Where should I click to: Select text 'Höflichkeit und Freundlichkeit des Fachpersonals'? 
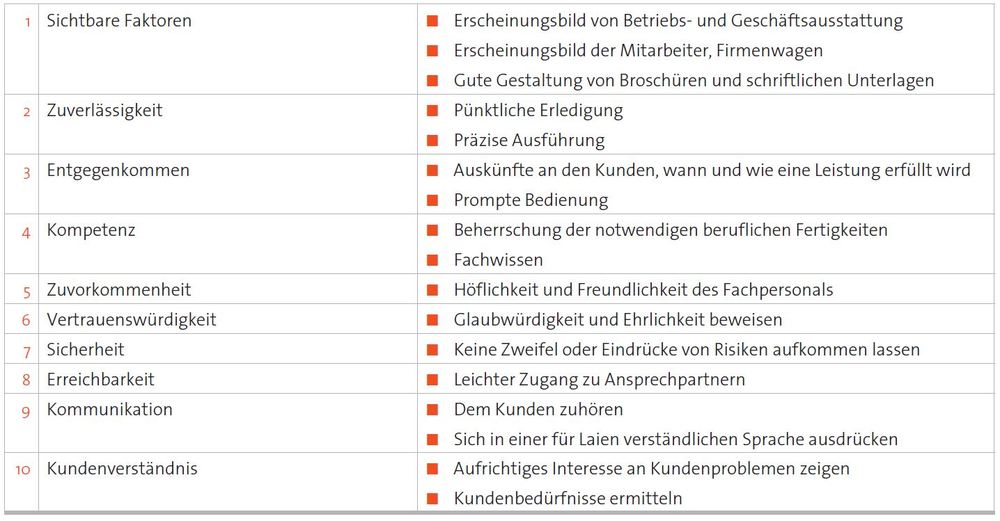coord(643,290)
